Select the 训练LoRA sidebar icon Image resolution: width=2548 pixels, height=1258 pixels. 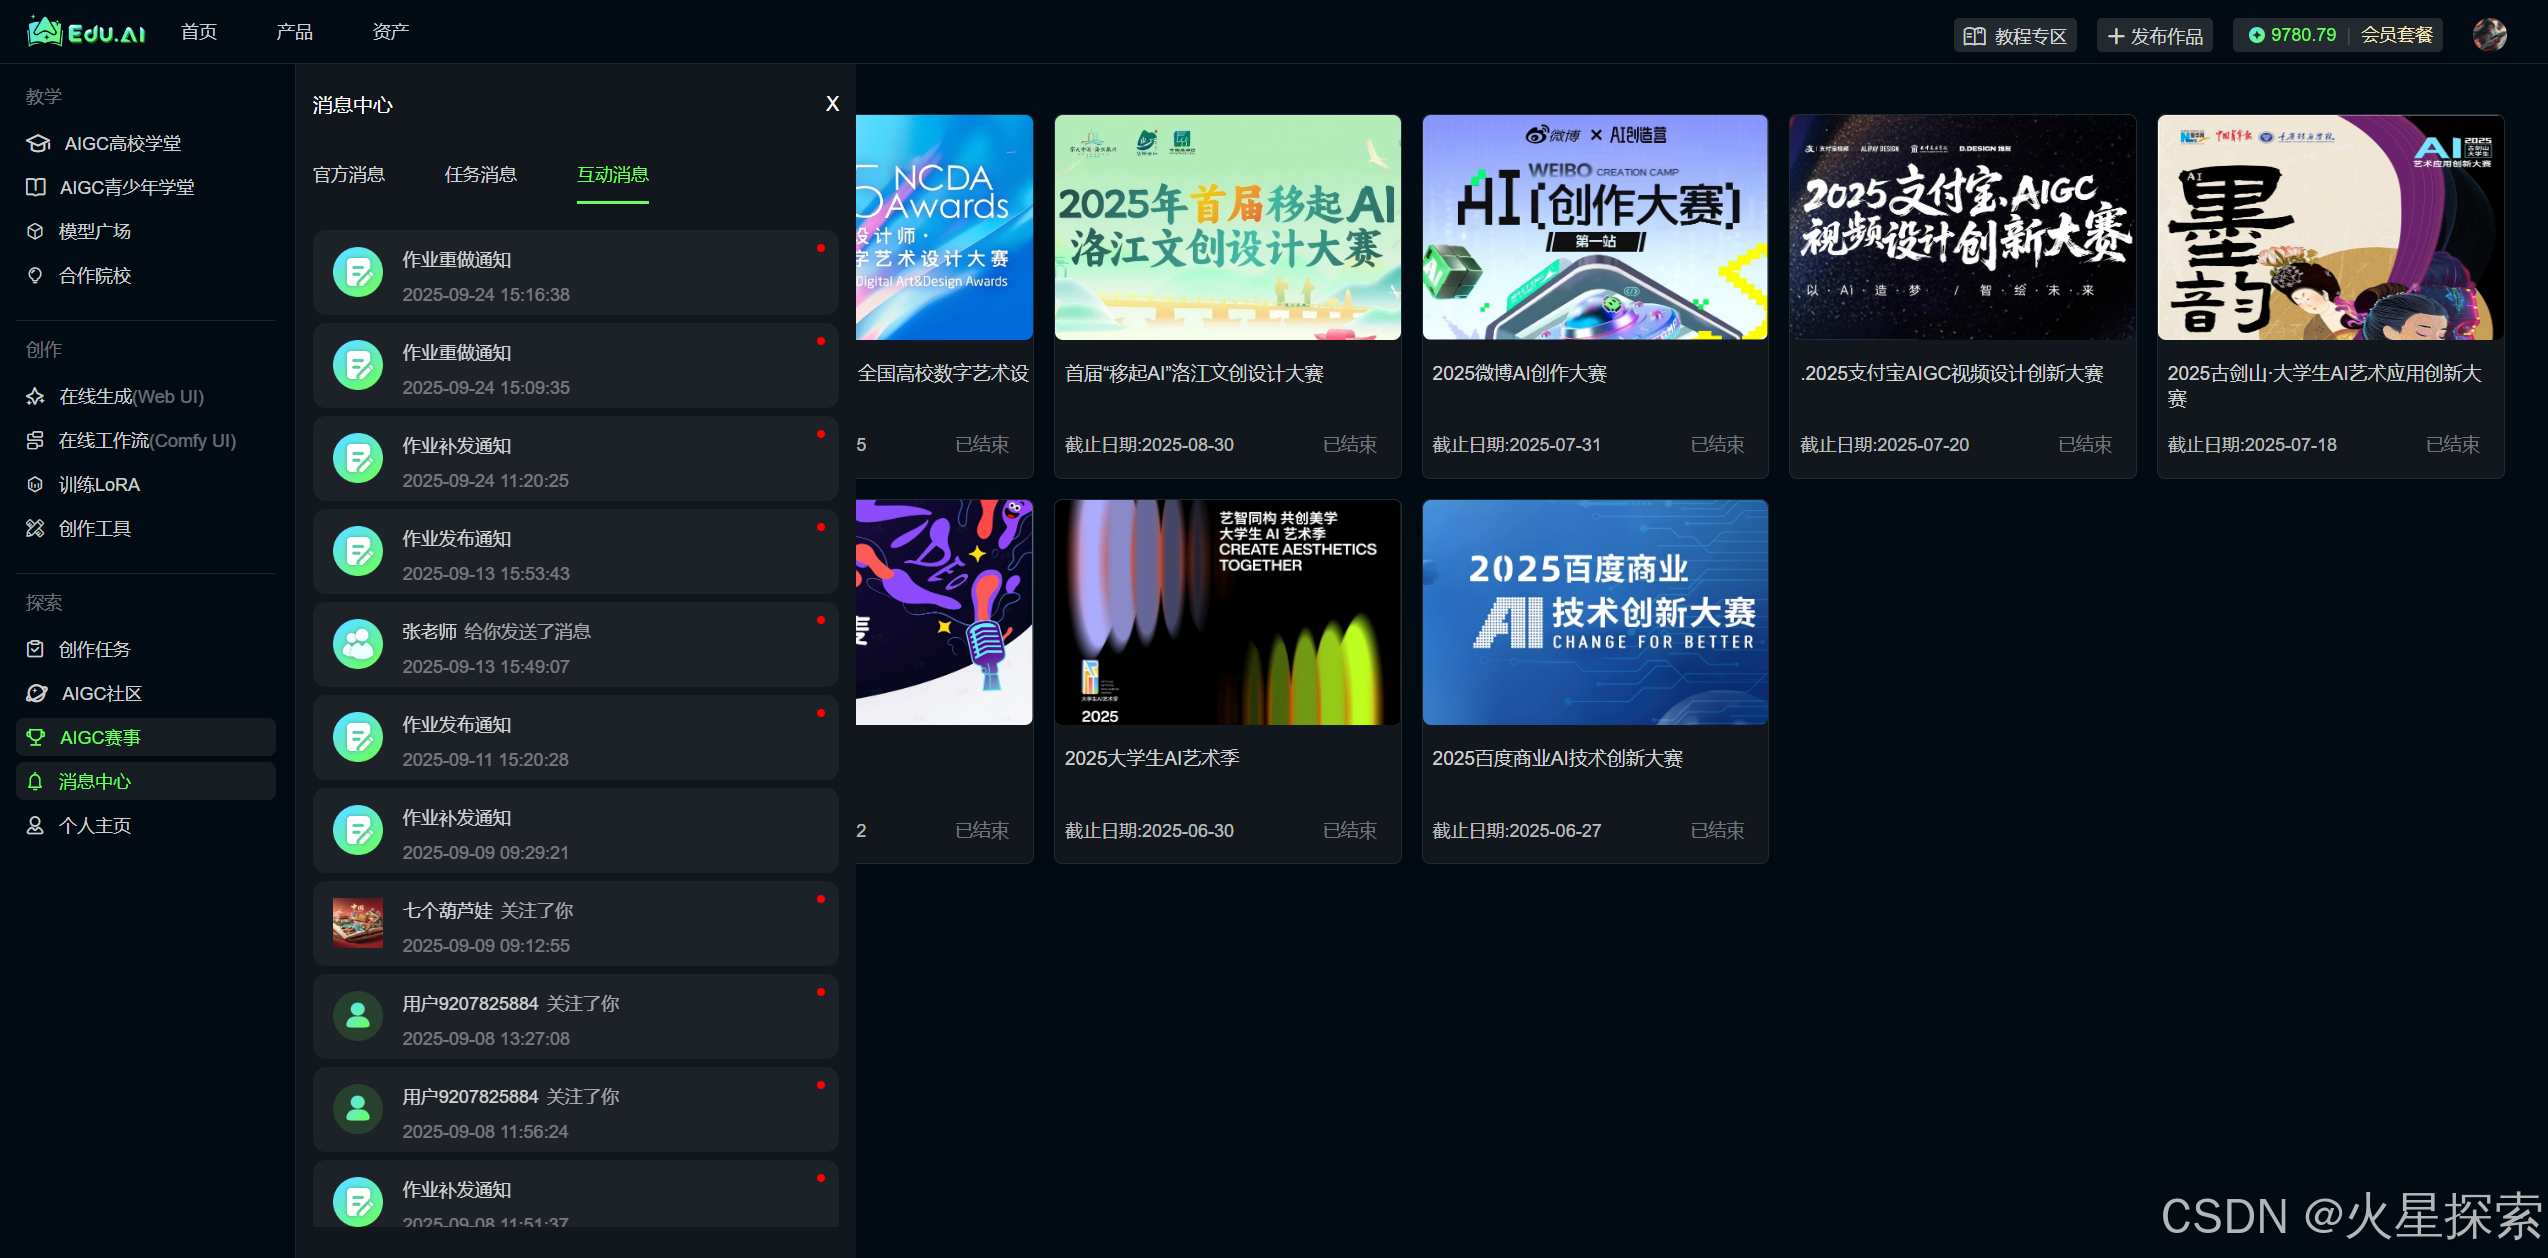[35, 485]
